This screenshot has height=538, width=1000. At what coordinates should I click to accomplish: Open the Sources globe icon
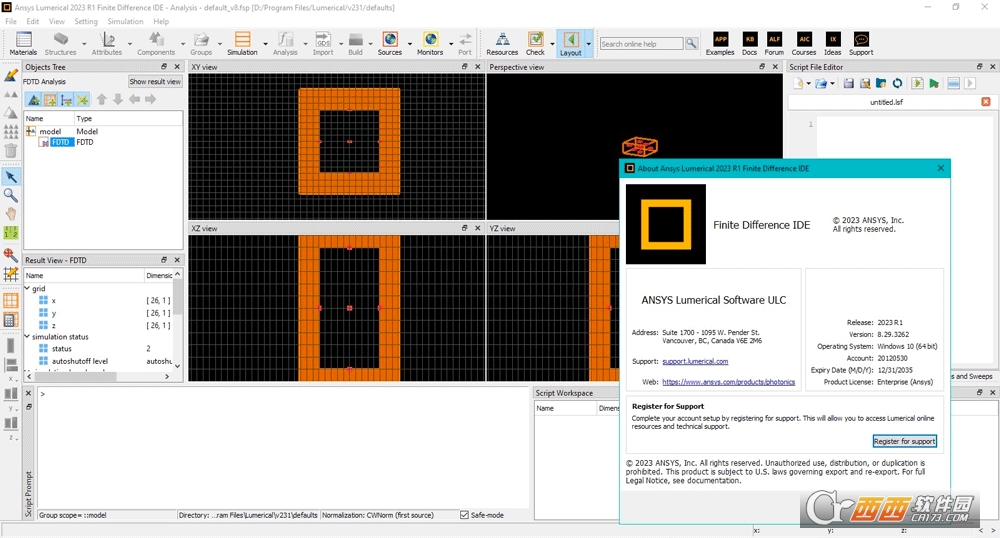(390, 40)
